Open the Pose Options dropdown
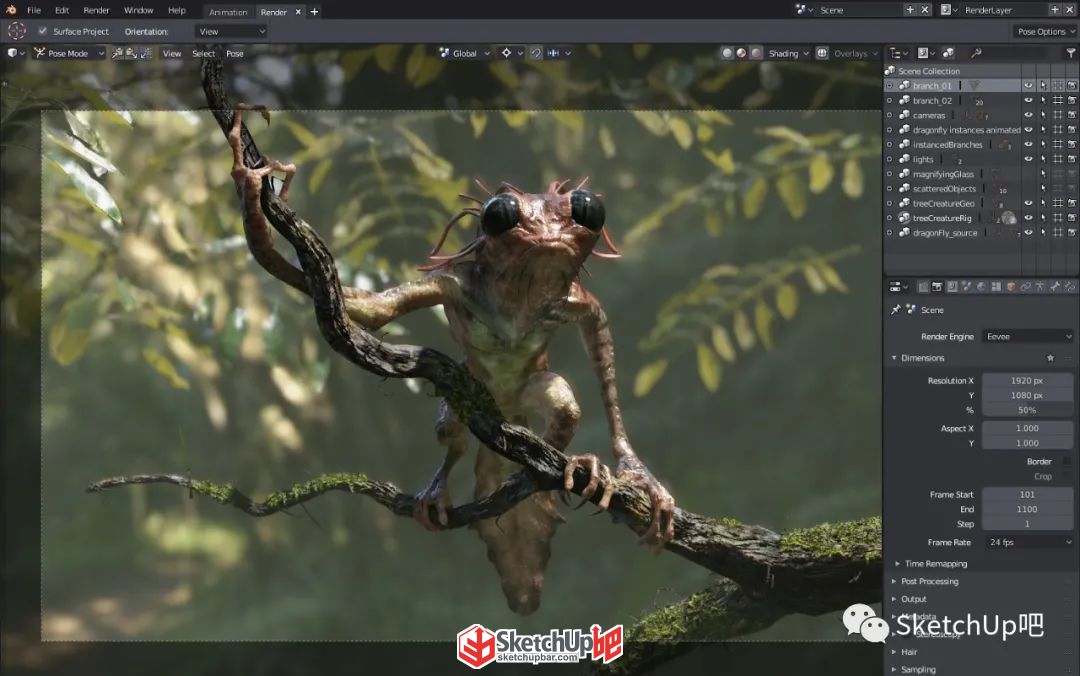The width and height of the screenshot is (1080, 676). [x=1046, y=31]
